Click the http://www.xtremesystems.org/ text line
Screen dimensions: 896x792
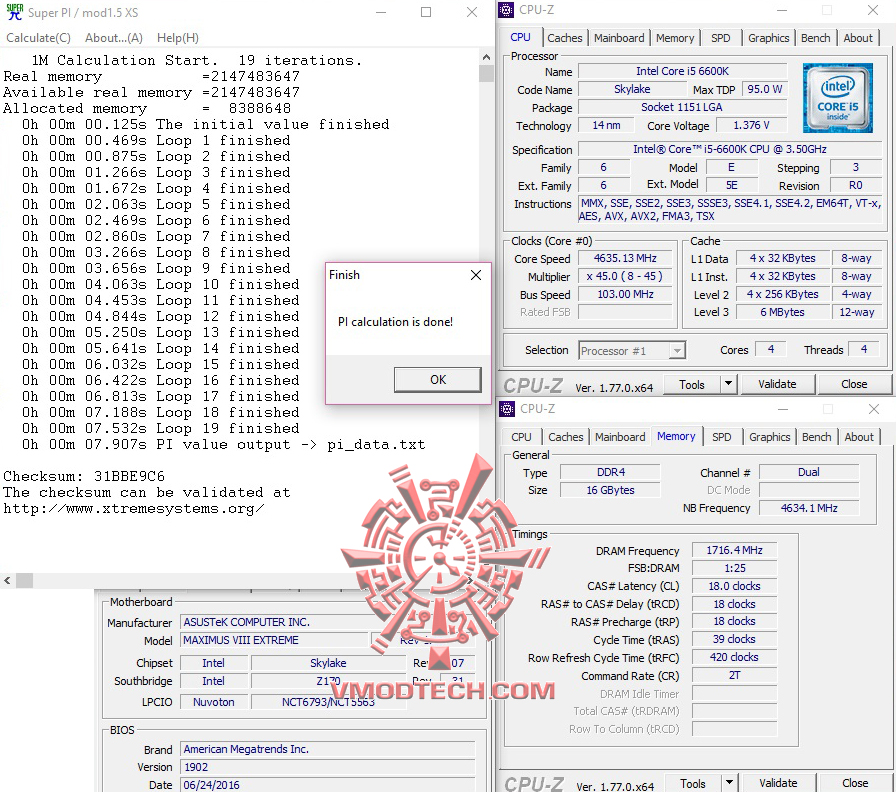tap(134, 509)
